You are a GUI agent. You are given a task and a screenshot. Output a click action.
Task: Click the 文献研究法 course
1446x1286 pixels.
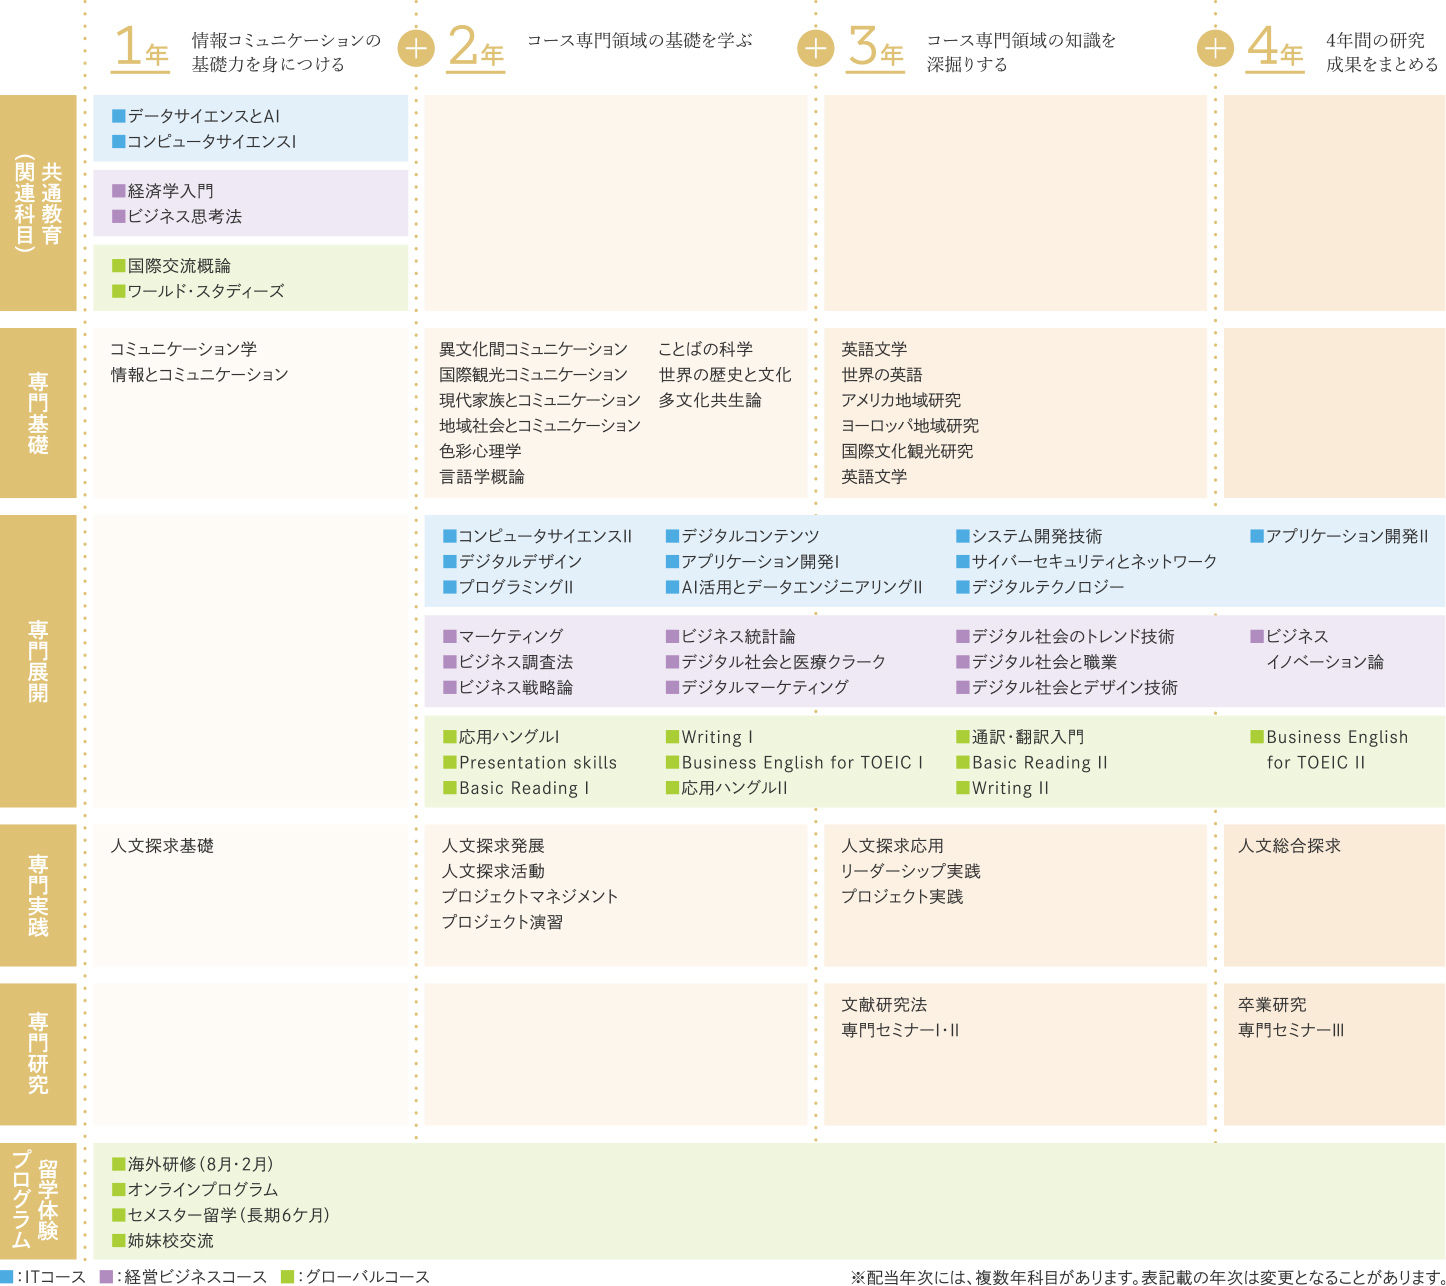[x=884, y=1005]
